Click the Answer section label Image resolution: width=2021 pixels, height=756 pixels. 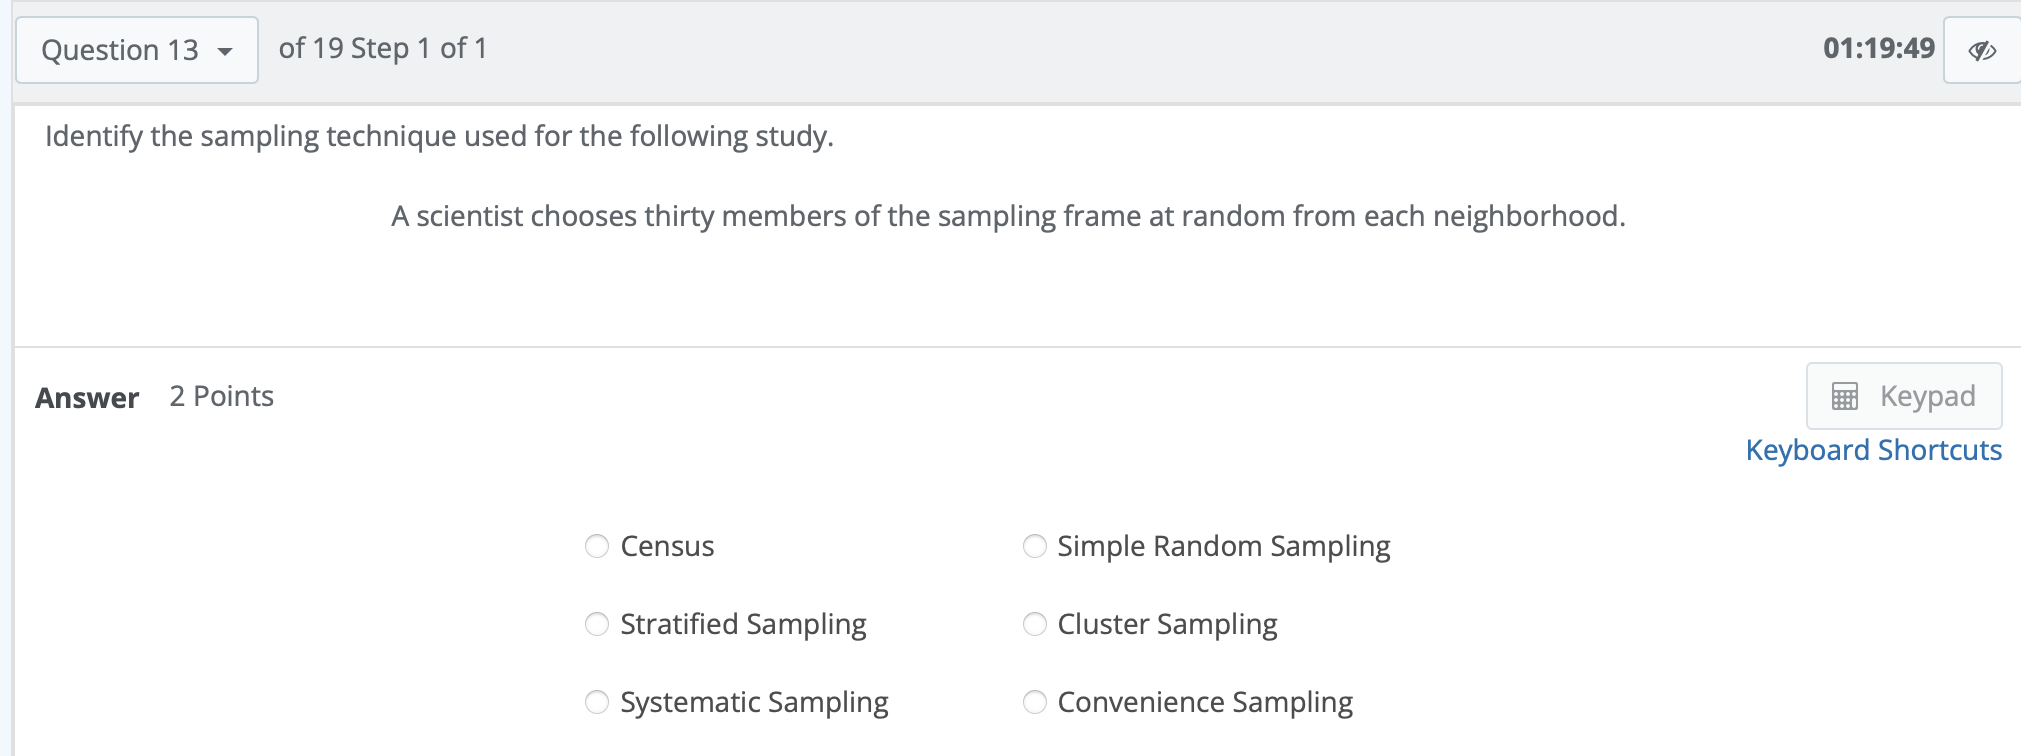point(87,397)
